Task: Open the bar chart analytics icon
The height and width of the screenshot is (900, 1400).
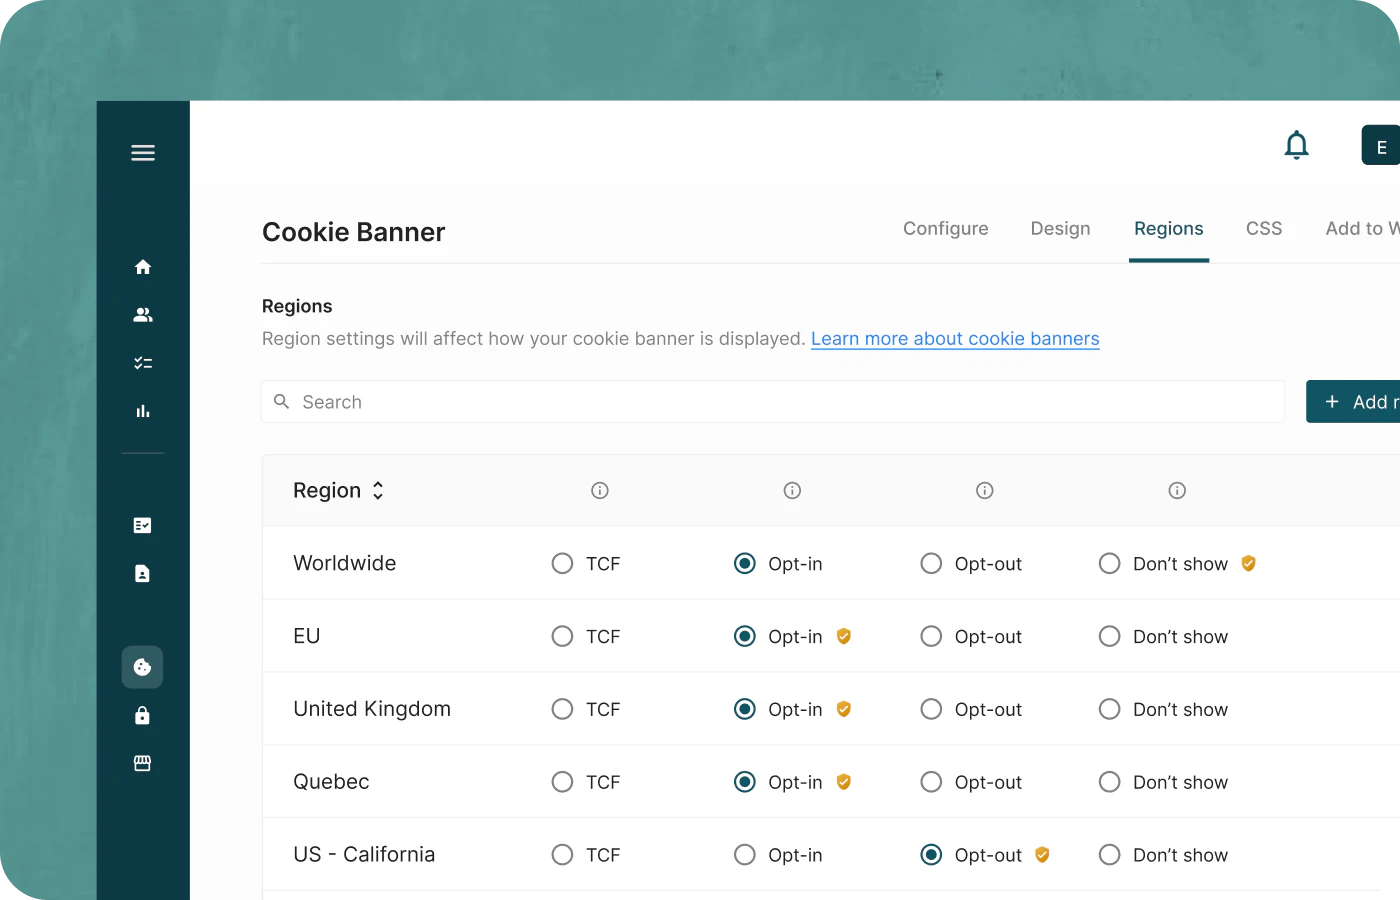Action: (x=143, y=411)
